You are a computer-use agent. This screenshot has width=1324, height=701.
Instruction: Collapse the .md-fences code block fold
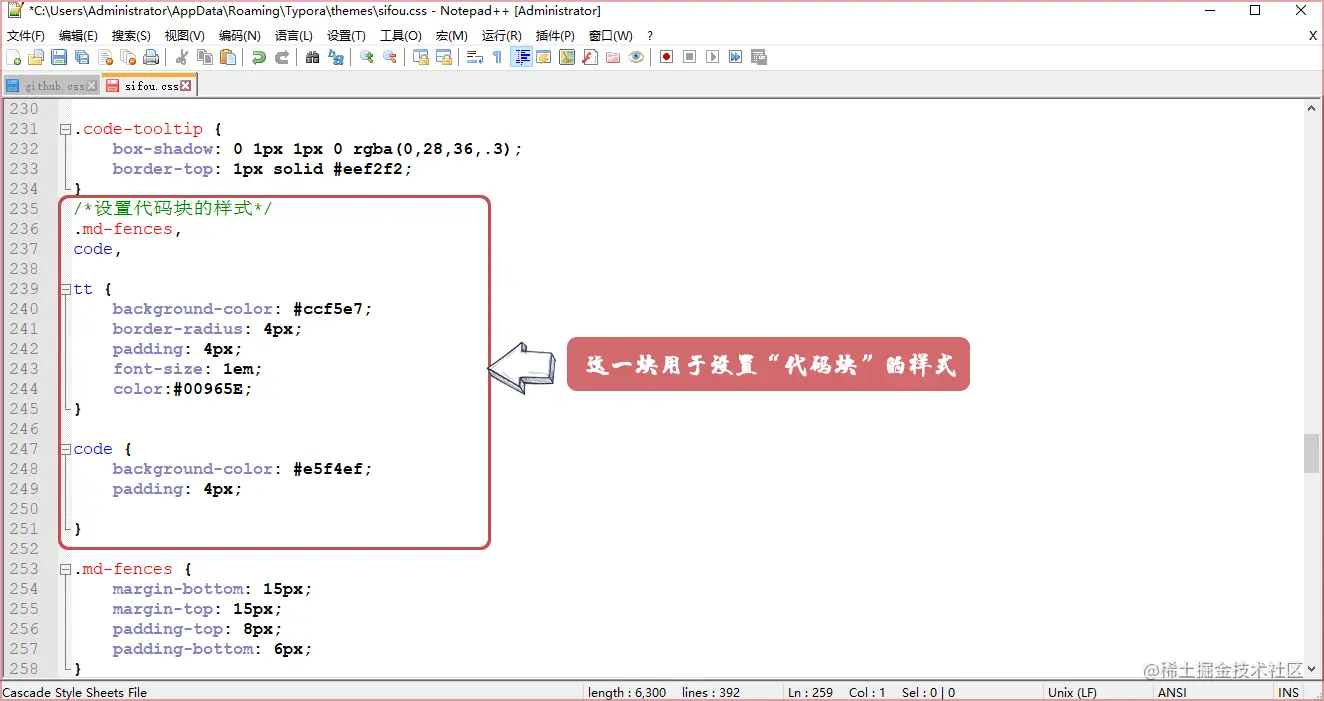tap(64, 568)
